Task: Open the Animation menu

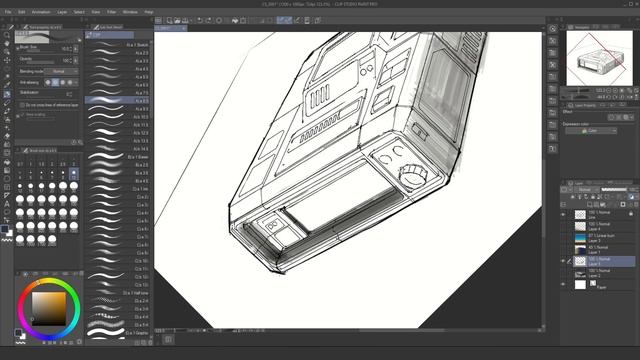Action: coord(41,12)
